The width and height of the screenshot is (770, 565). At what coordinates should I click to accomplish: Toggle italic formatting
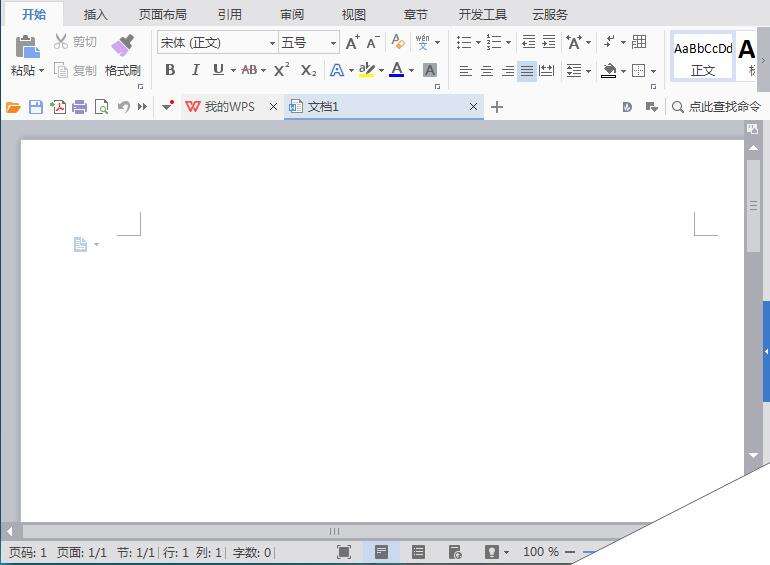195,70
